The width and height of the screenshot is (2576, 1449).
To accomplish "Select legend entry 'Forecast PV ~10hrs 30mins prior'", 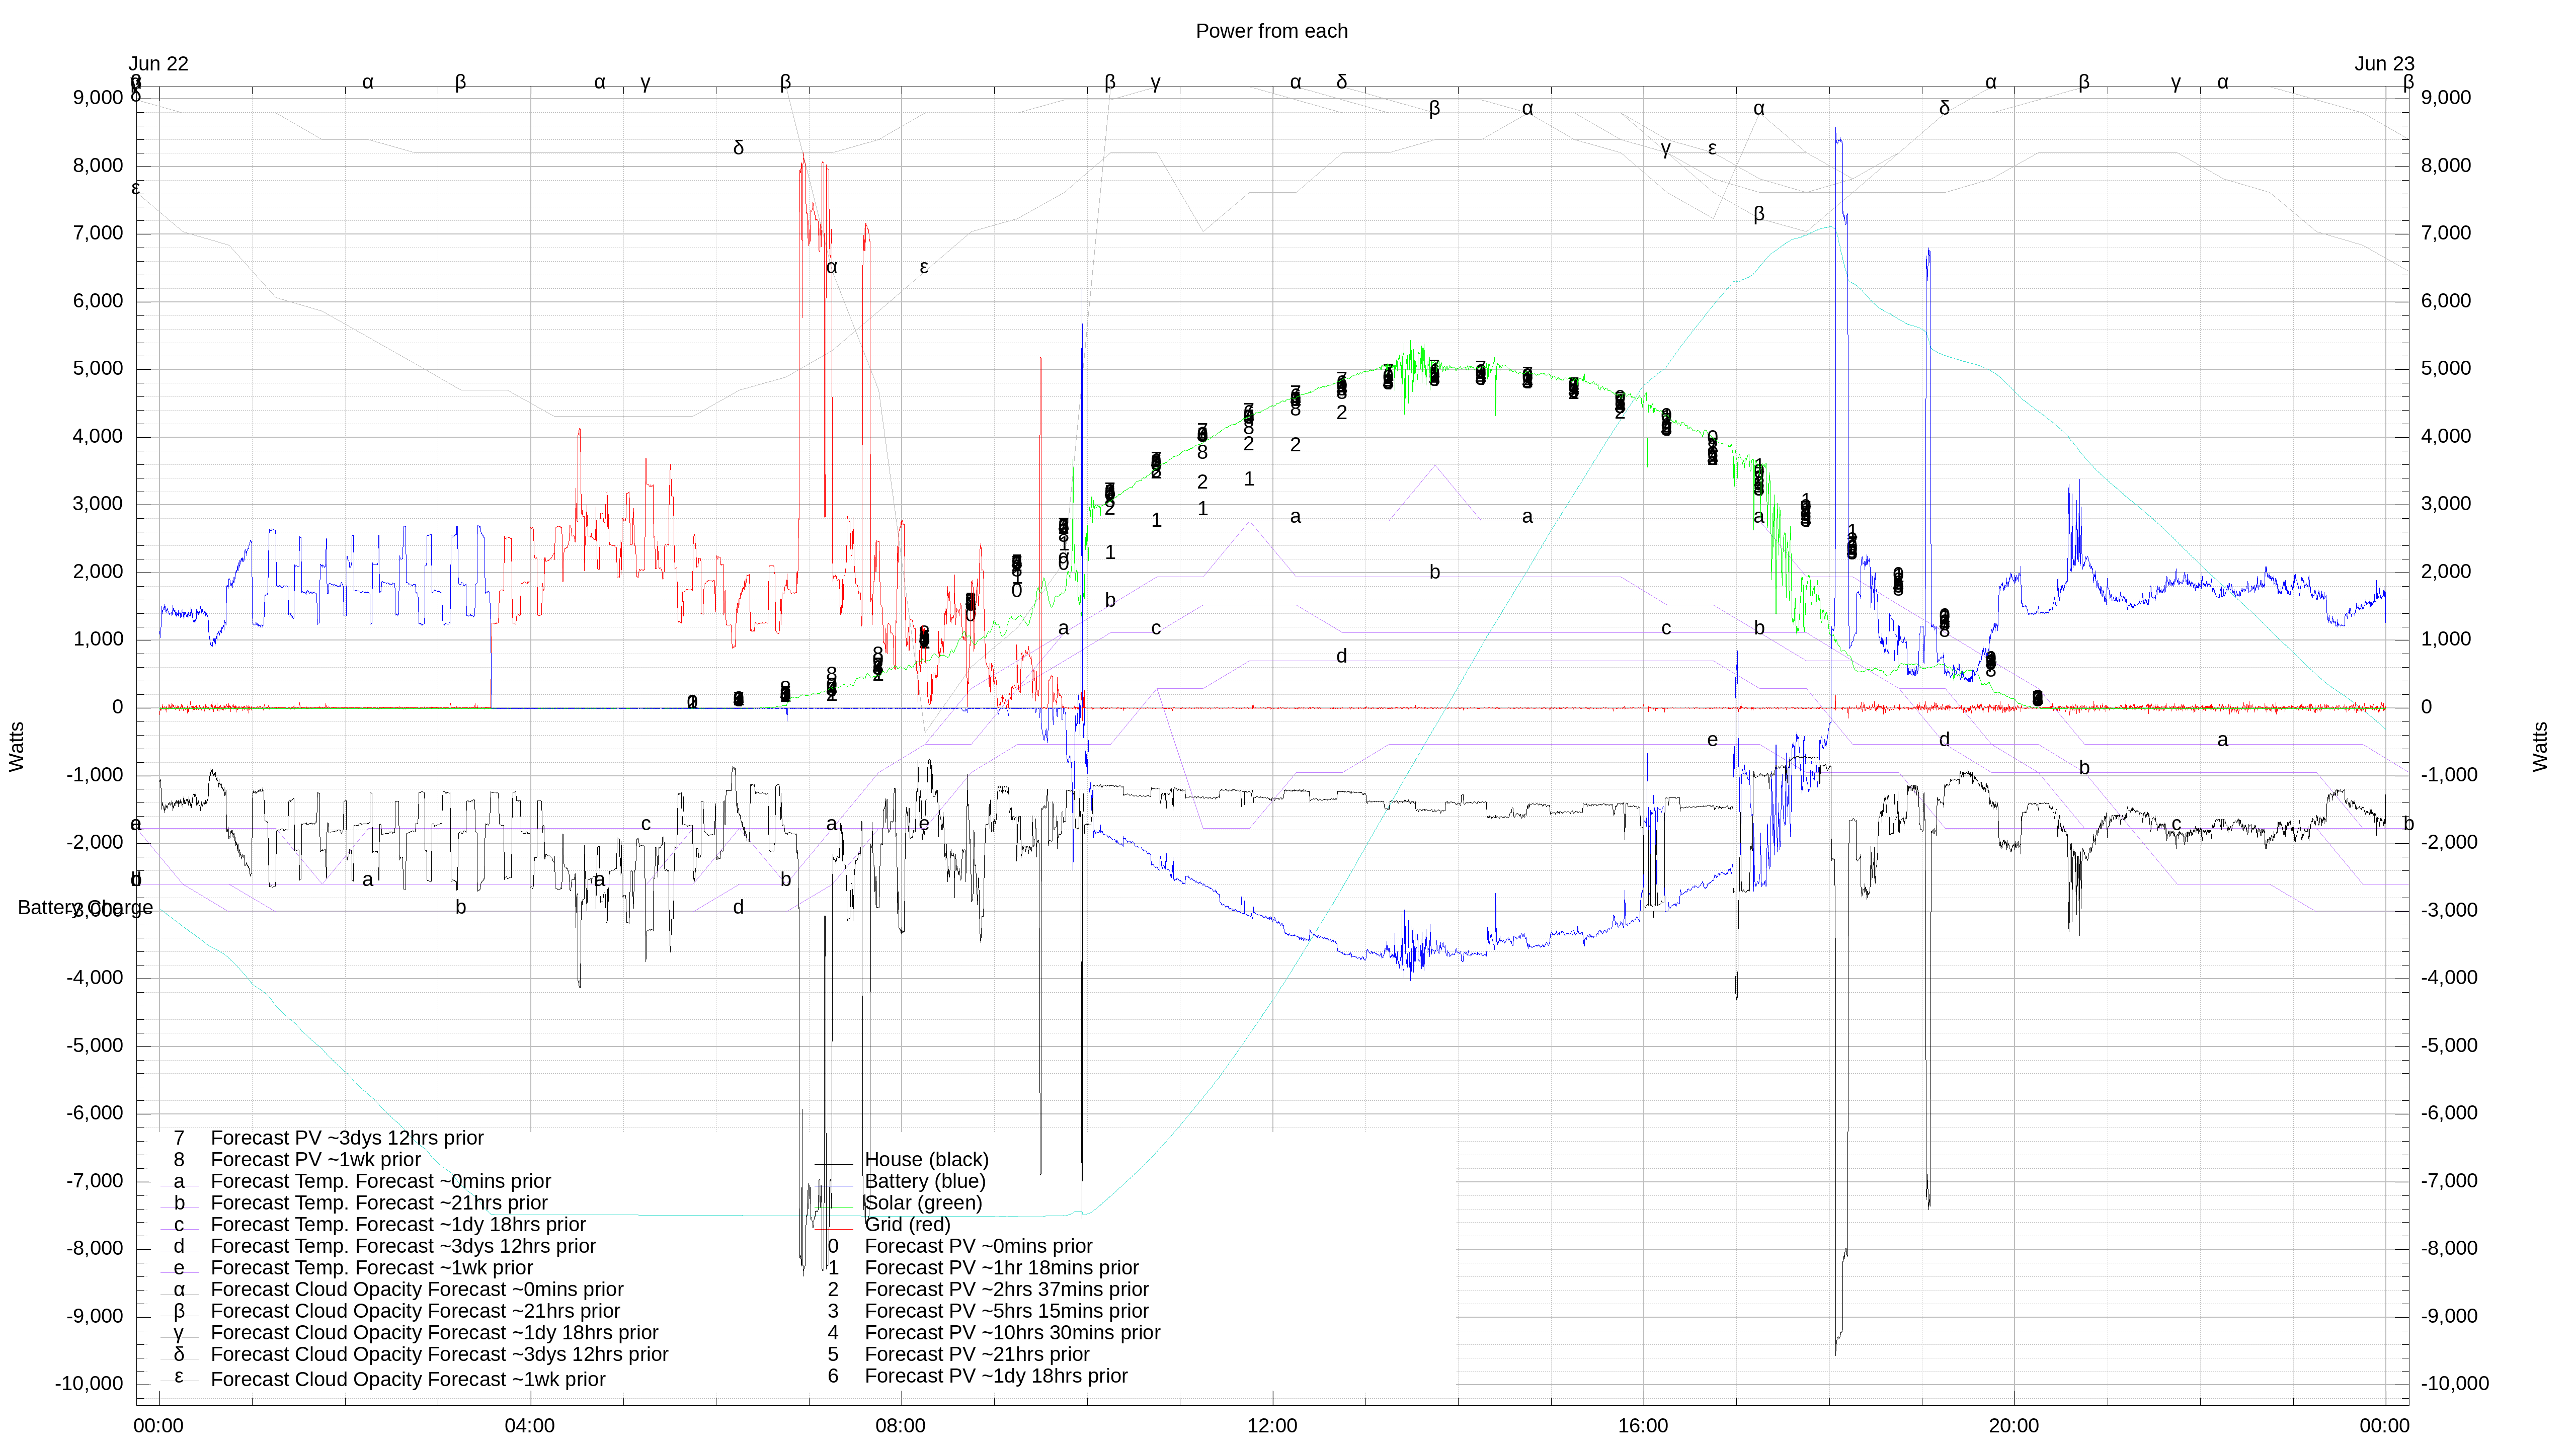I will [1012, 1333].
